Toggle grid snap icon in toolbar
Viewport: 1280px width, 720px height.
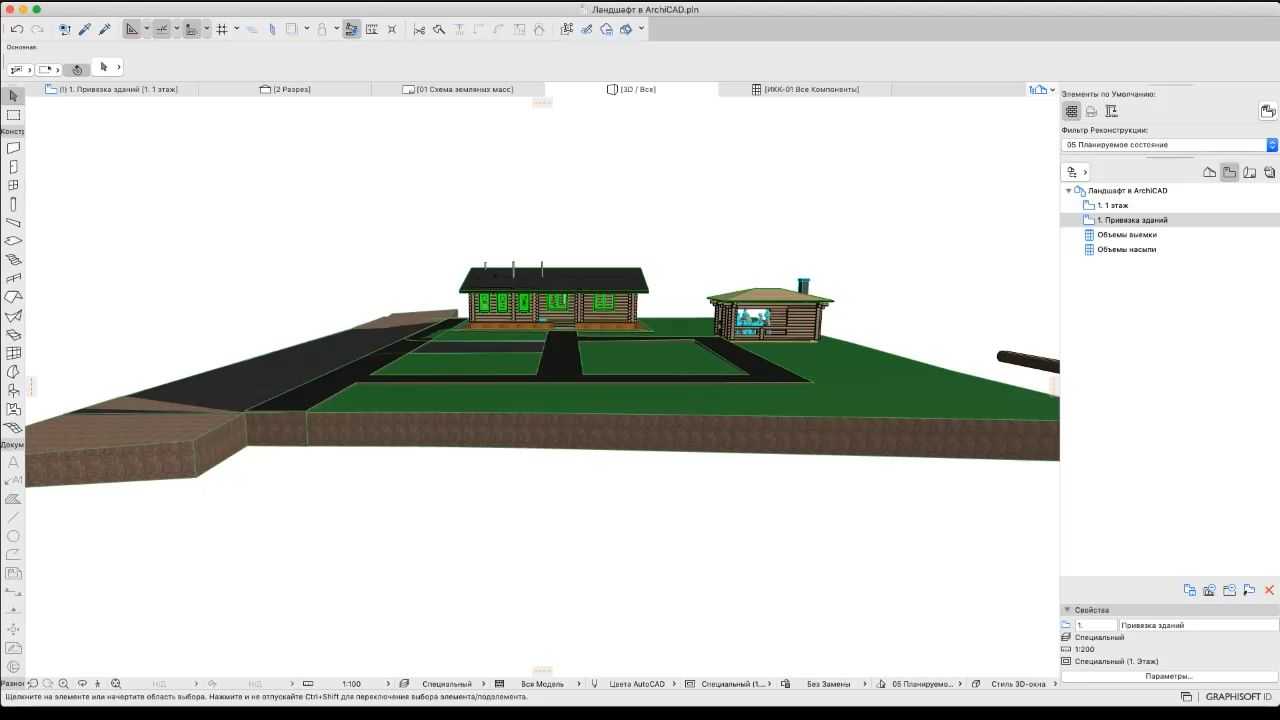222,30
